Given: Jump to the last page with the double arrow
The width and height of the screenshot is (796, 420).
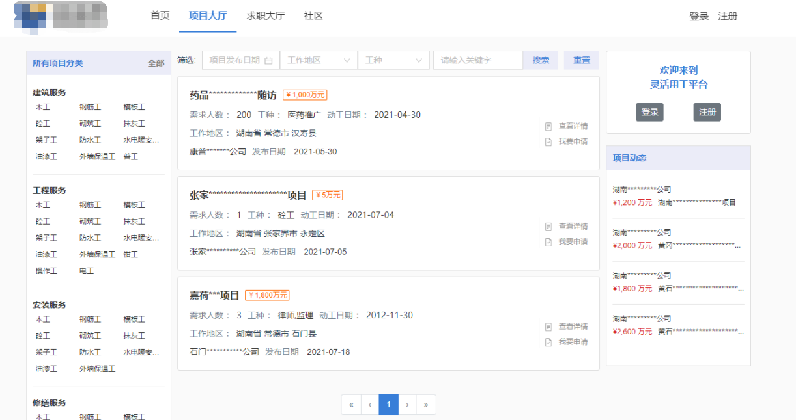Looking at the screenshot, I should [x=427, y=404].
